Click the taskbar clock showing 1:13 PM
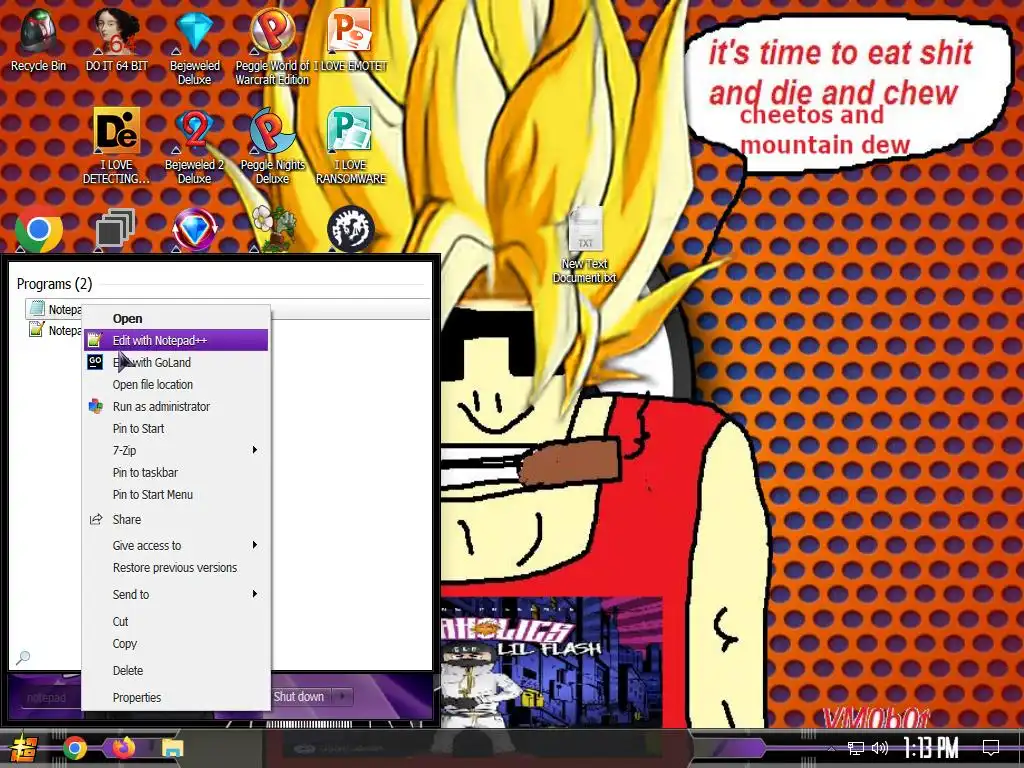The width and height of the screenshot is (1024, 768). (931, 748)
